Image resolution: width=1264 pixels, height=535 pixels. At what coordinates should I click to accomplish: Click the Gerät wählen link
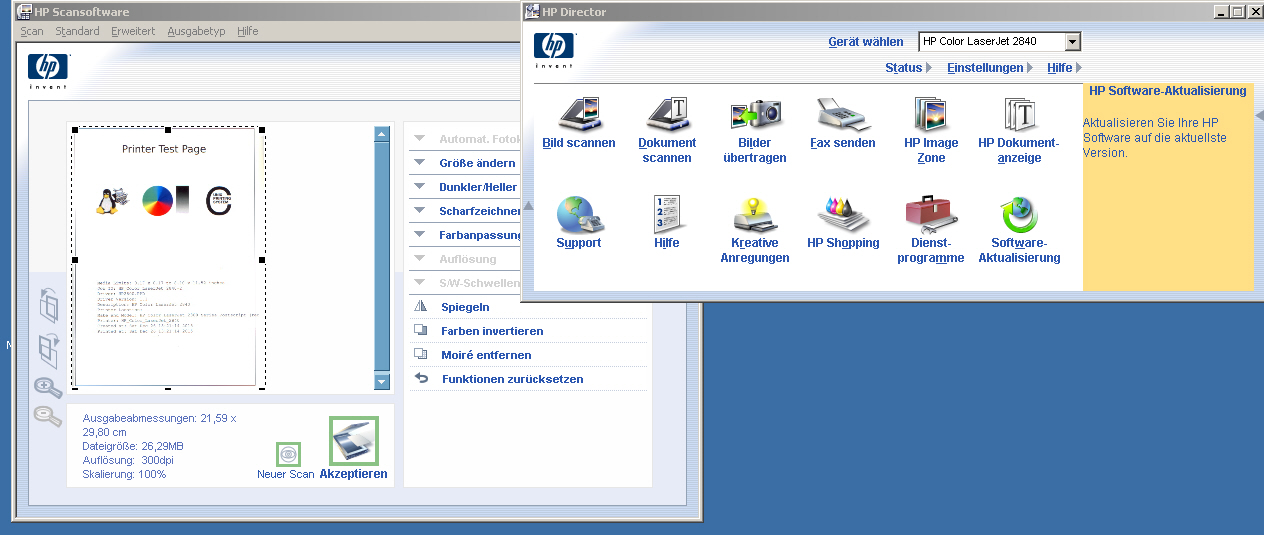[866, 42]
